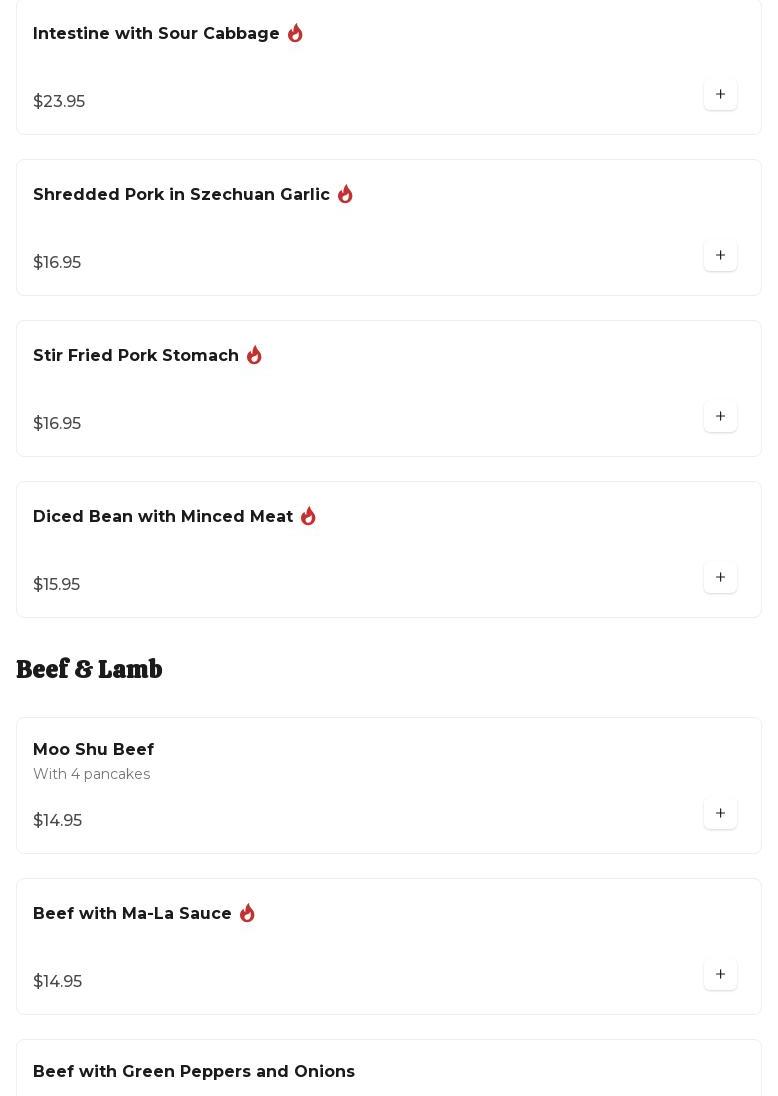Image resolution: width=778 pixels, height=1096 pixels.
Task: Open Intestine with Sour Cabbage item
Action: [x=156, y=34]
